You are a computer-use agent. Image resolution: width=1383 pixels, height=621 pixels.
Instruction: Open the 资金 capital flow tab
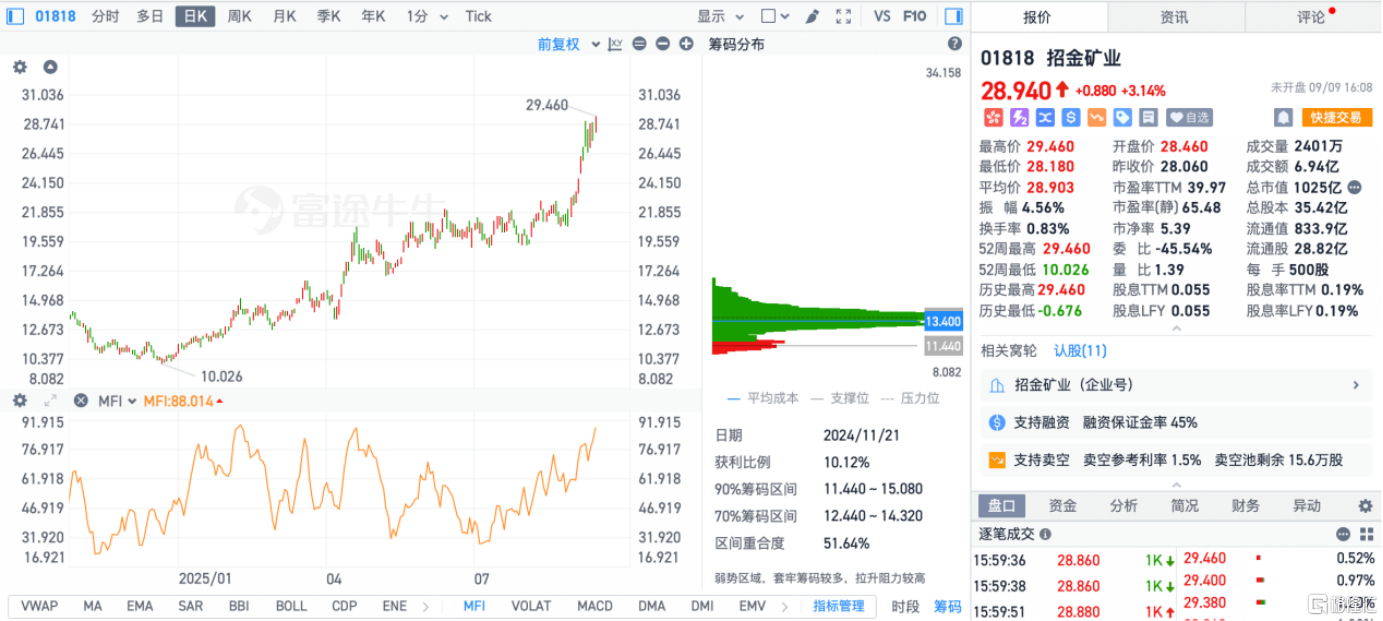click(x=1062, y=506)
